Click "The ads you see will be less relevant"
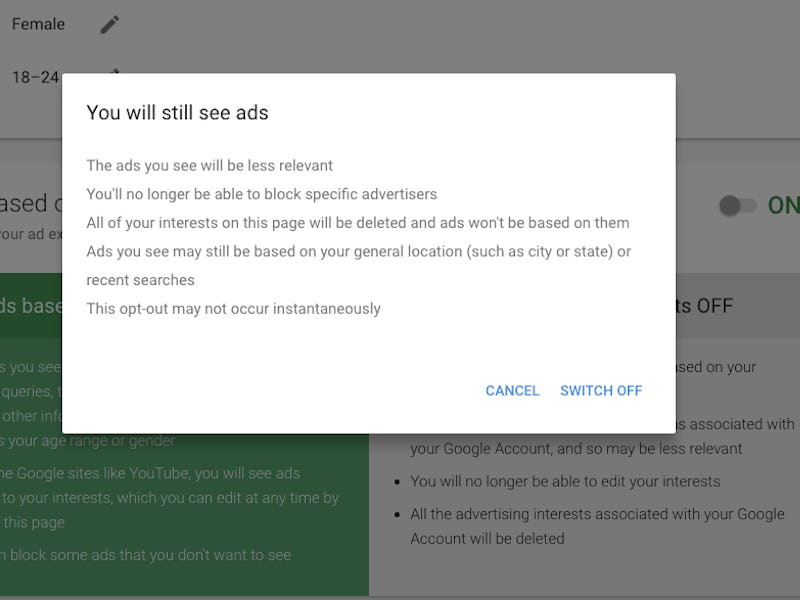 (209, 166)
